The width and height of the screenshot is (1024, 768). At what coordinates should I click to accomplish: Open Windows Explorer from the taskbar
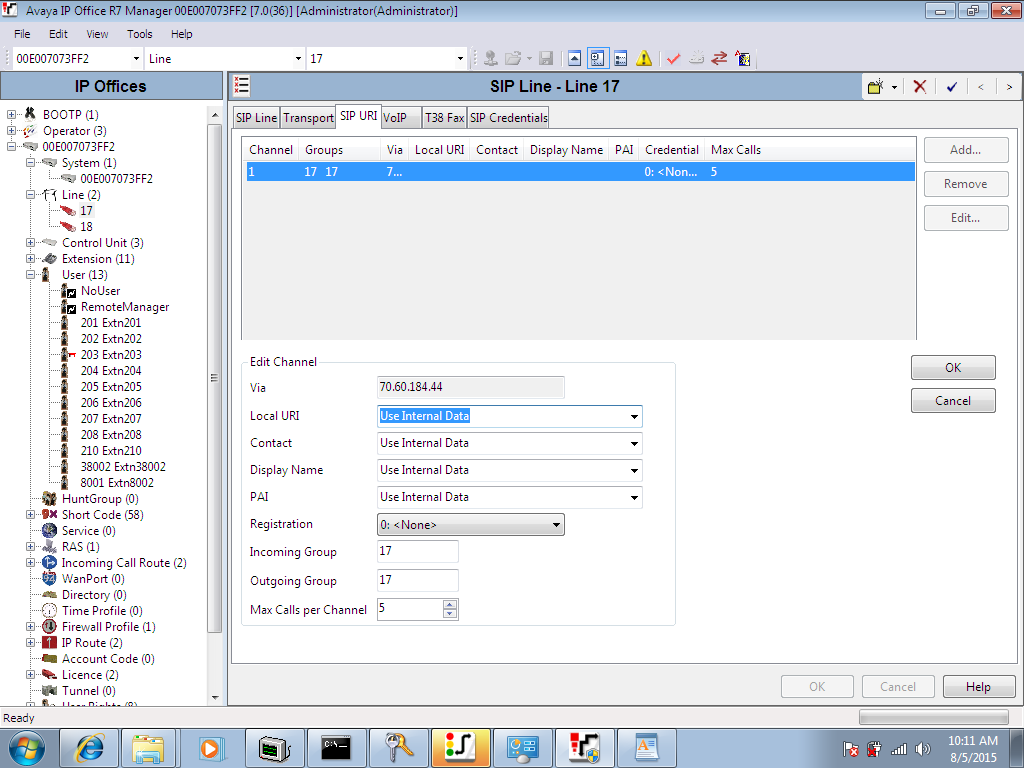click(148, 748)
